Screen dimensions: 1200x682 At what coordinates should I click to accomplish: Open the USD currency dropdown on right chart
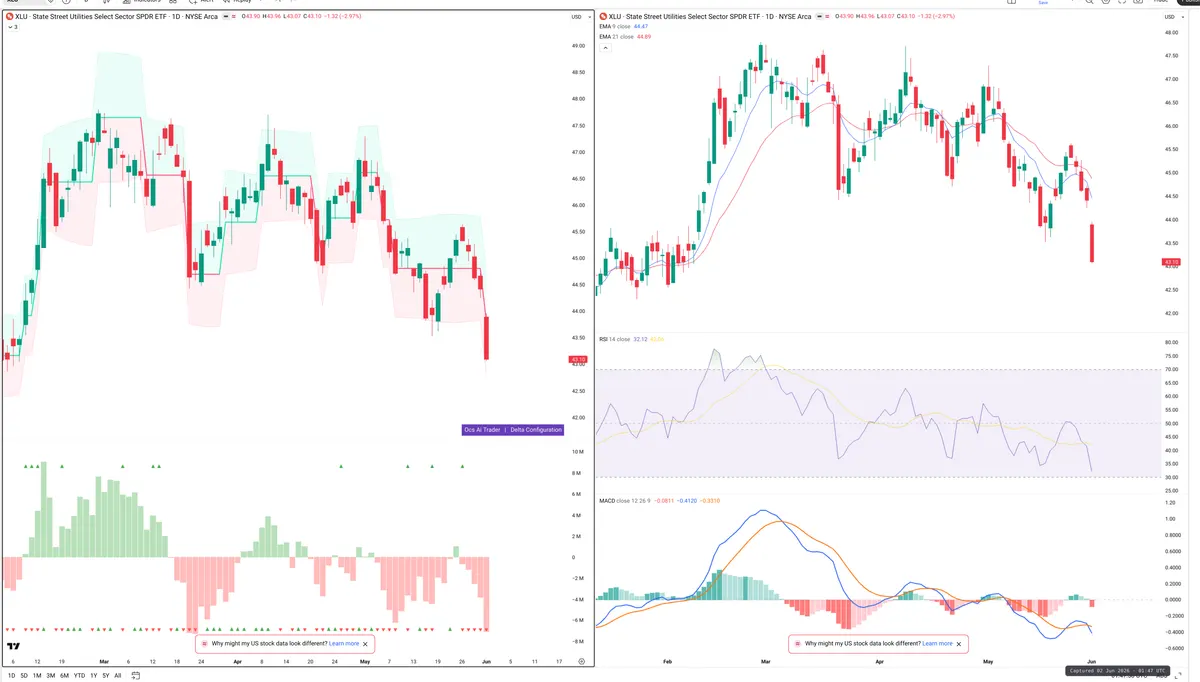[x=1176, y=17]
